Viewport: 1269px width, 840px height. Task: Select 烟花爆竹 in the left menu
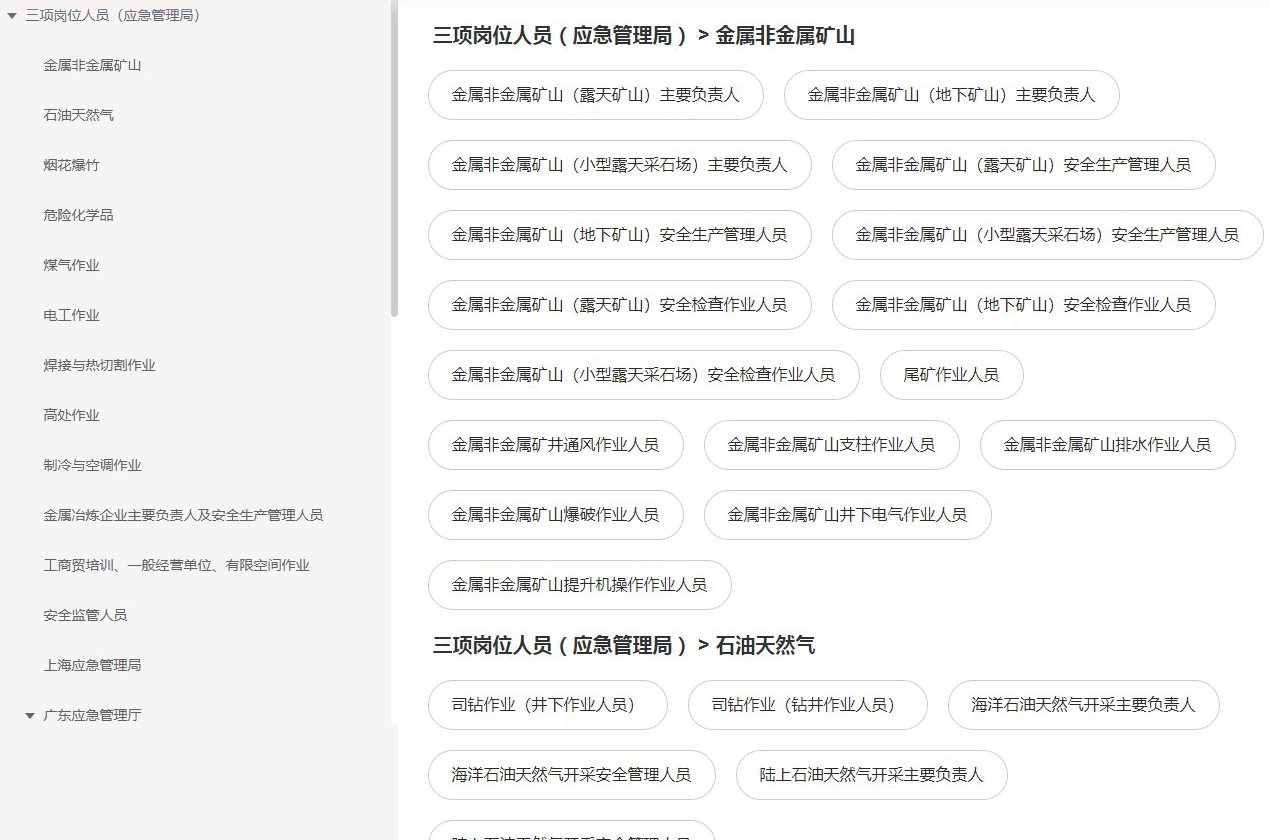coord(71,166)
